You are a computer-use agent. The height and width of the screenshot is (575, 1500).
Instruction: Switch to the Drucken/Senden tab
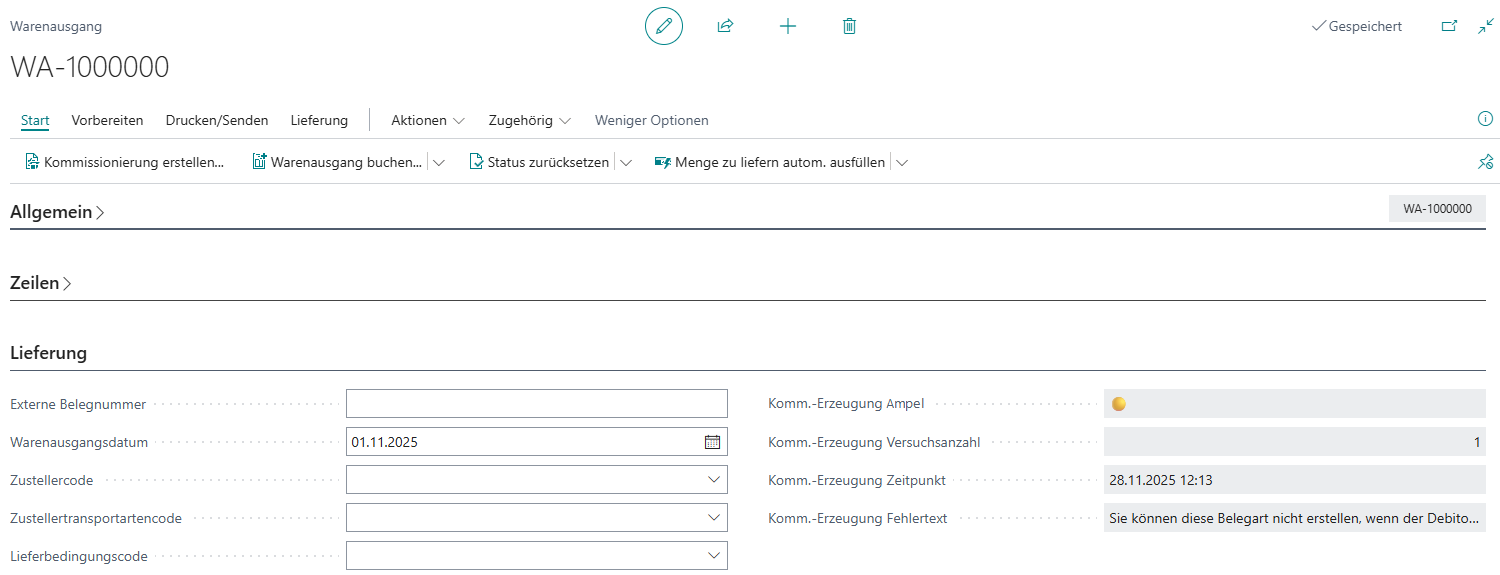click(217, 120)
